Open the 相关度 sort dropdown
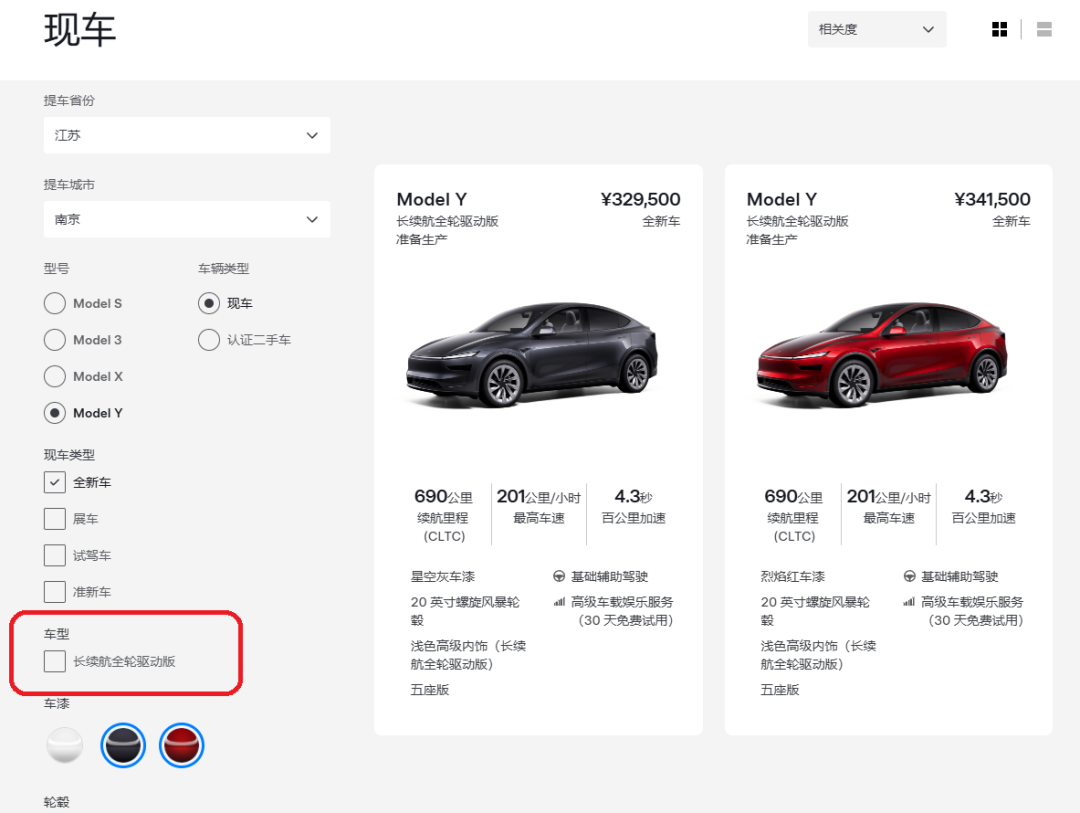The width and height of the screenshot is (1080, 813). pyautogui.click(x=877, y=29)
